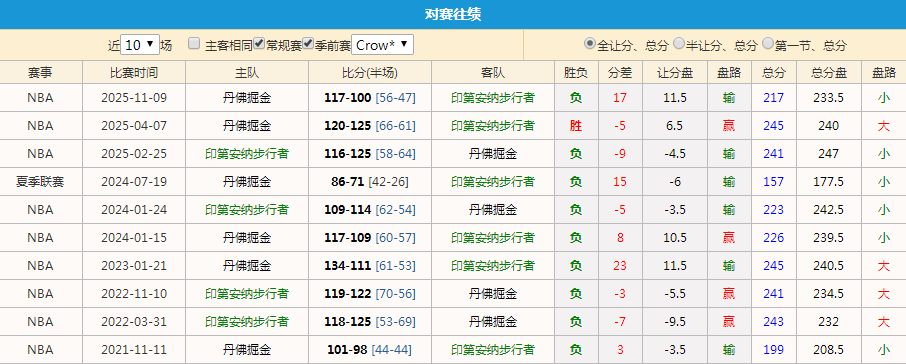Open the 118-125 score of 2022-03-31
Viewport: 906px width, 364px height.
point(348,321)
